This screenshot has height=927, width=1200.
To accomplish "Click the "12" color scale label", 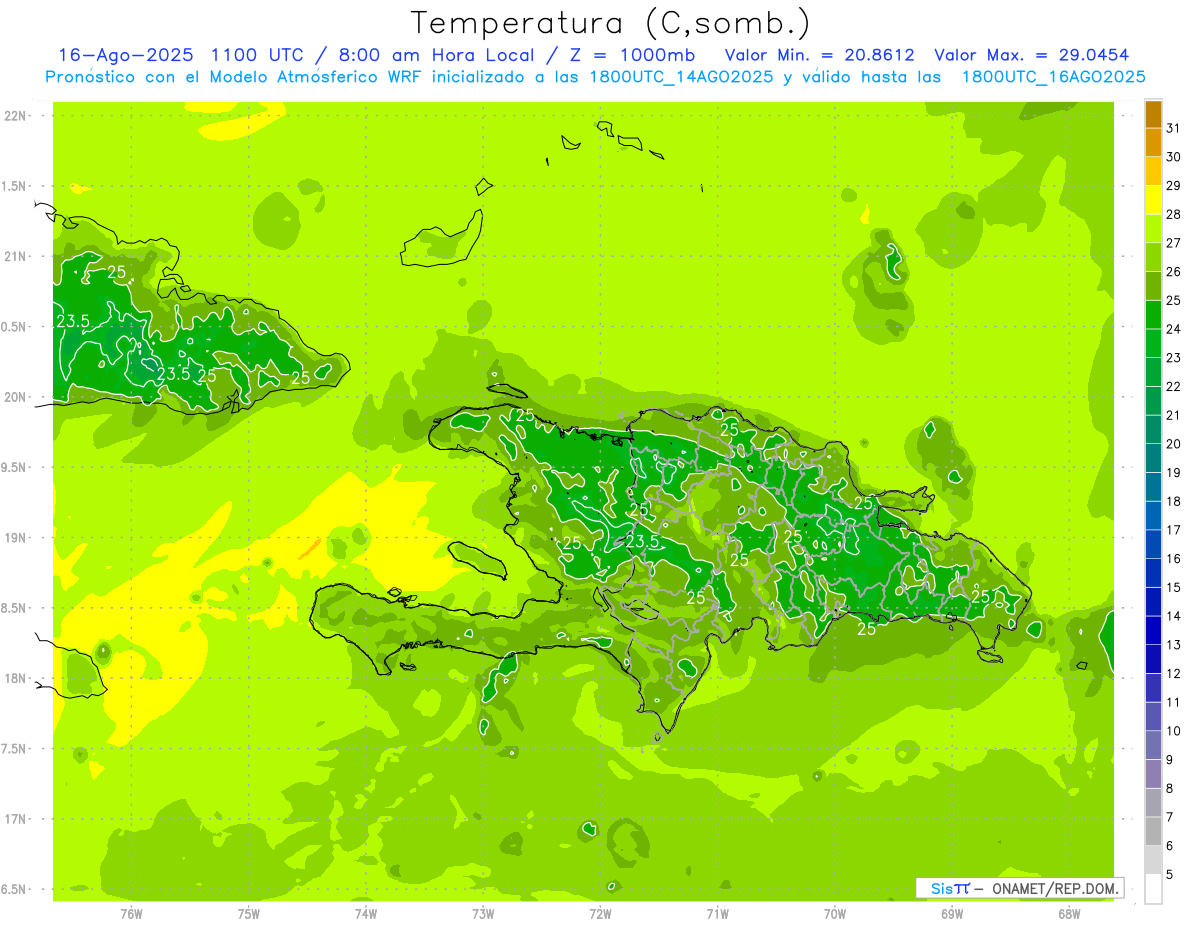I will click(1174, 674).
